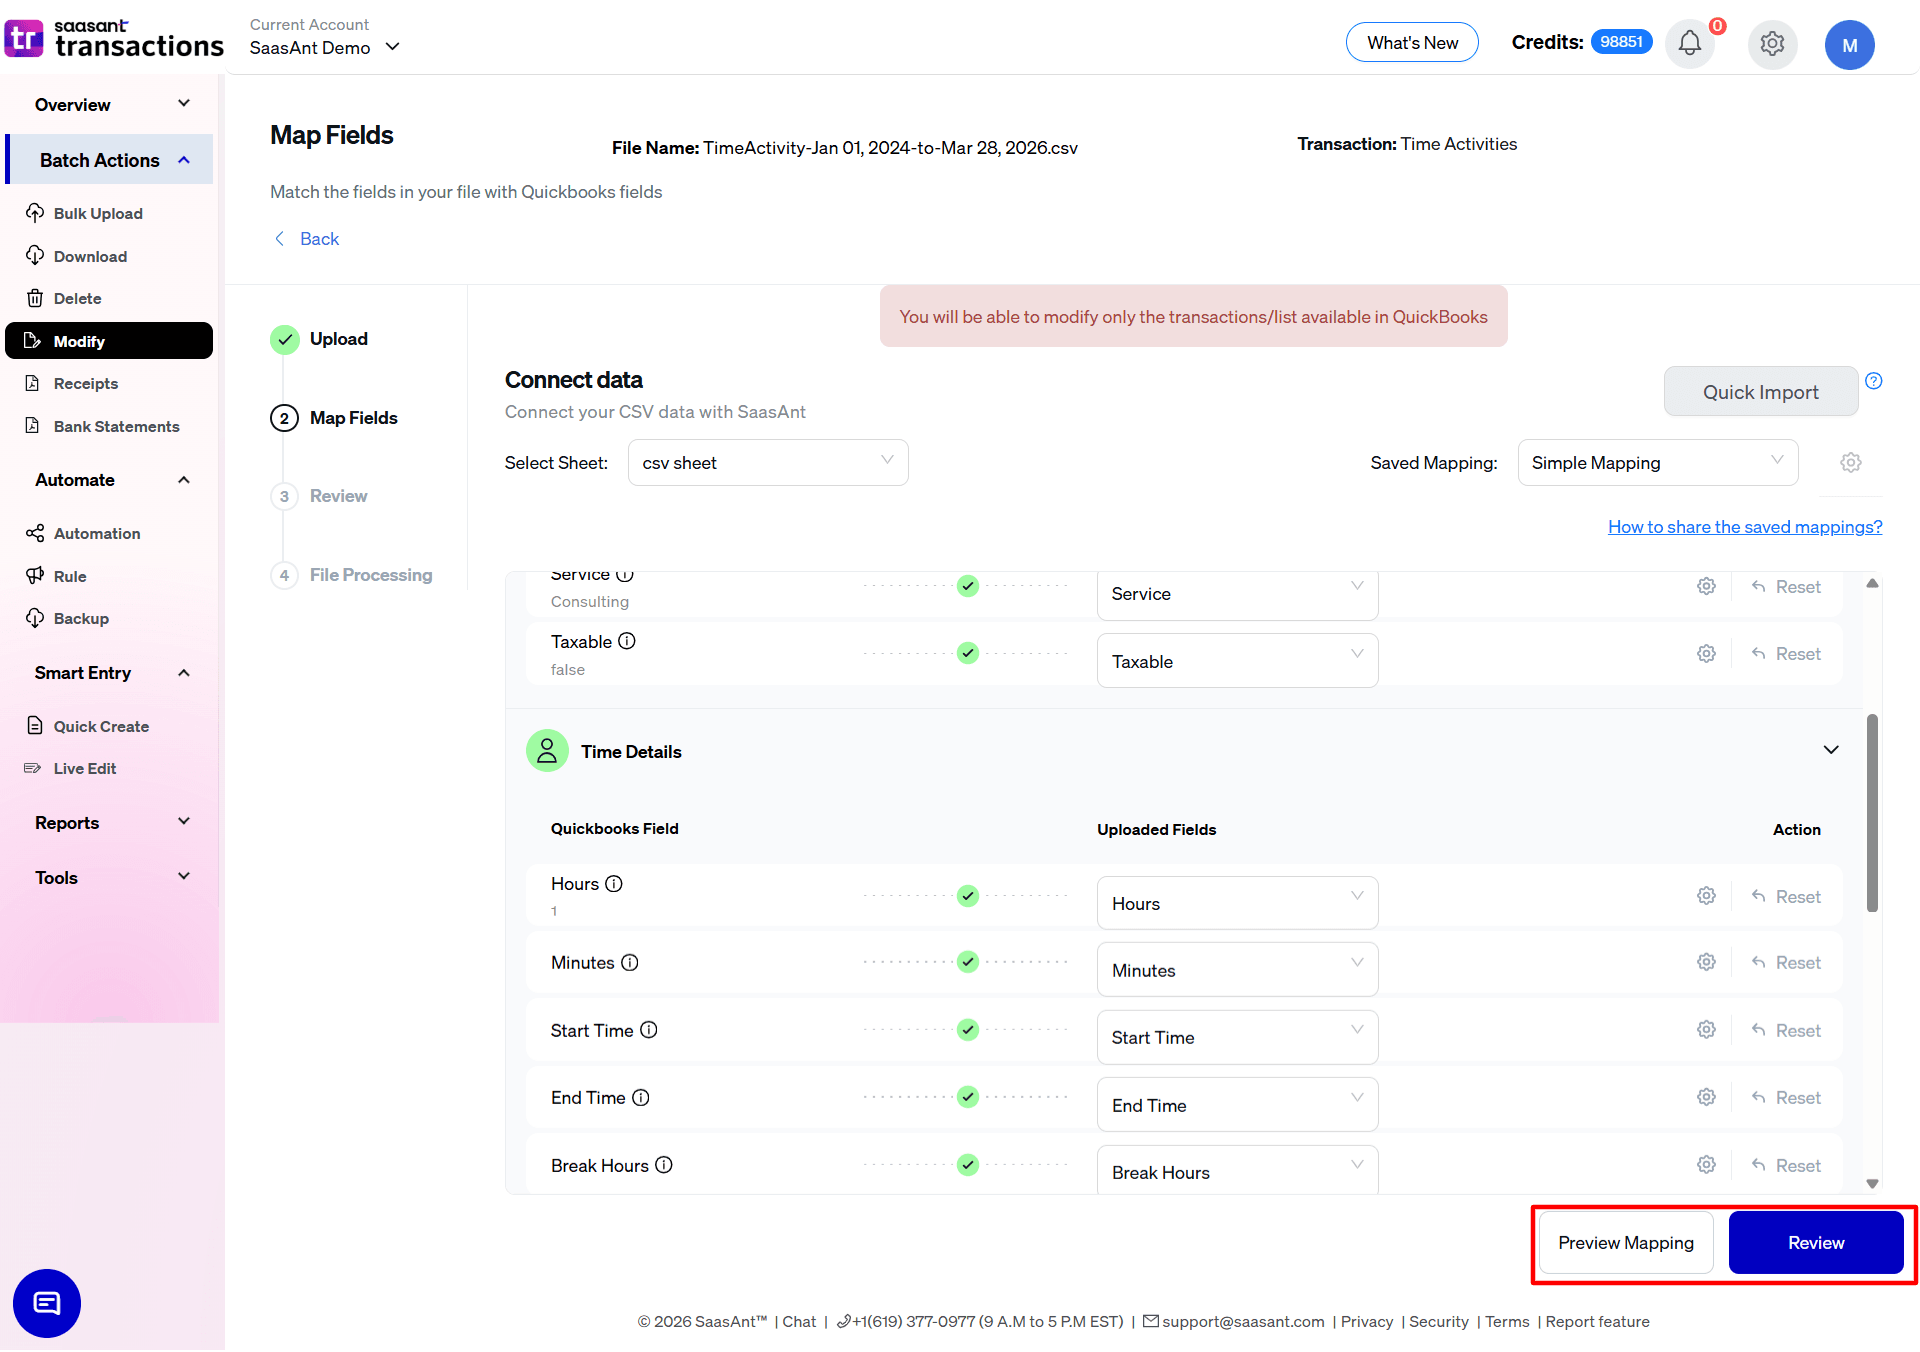Image resolution: width=1920 pixels, height=1352 pixels.
Task: Open the Delete section
Action: pyautogui.click(x=77, y=298)
